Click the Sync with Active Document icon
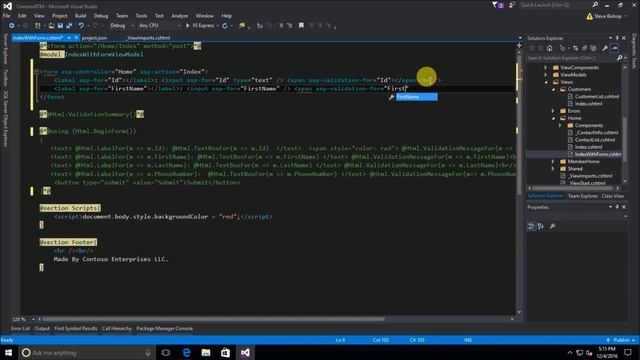 (576, 48)
